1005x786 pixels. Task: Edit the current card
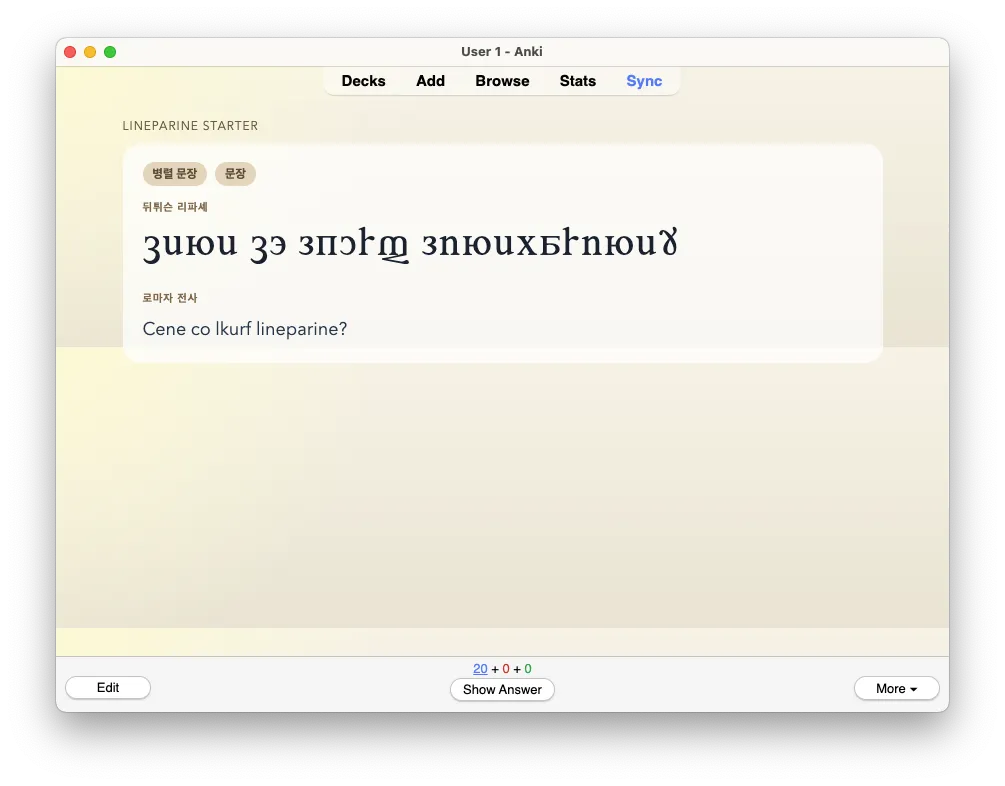tap(107, 687)
